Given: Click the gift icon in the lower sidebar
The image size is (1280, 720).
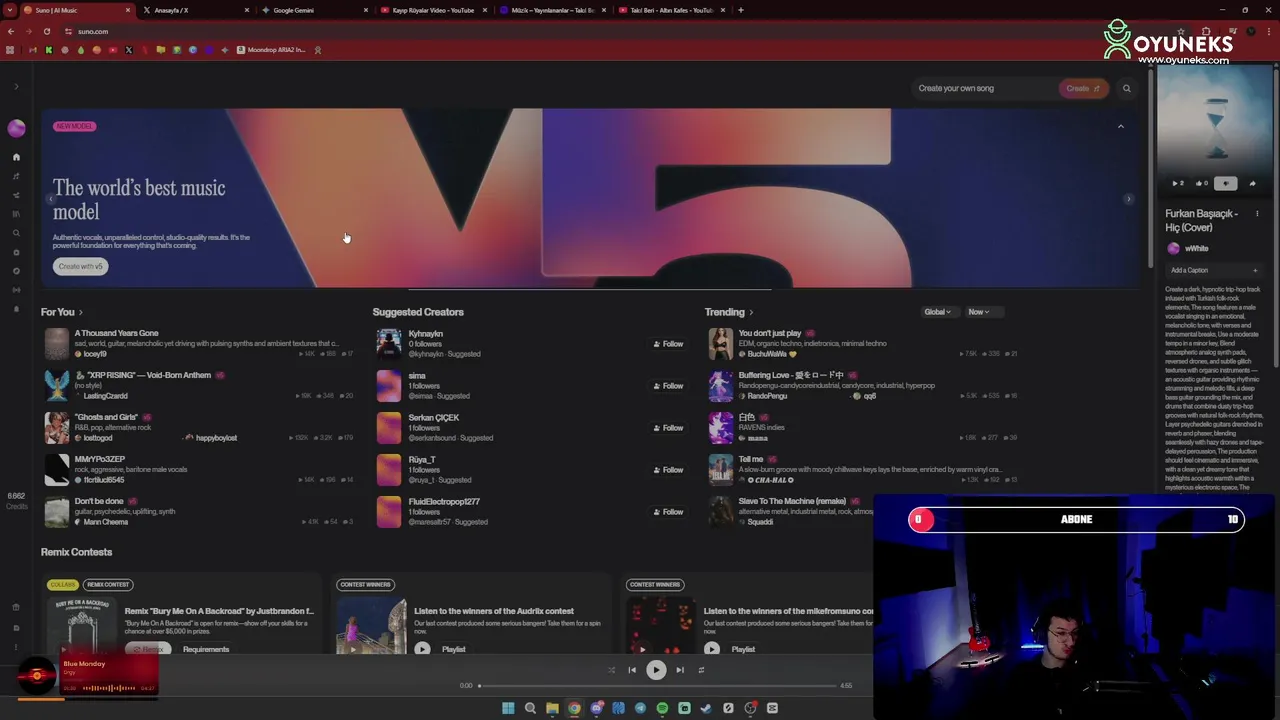Looking at the screenshot, I should click(16, 607).
